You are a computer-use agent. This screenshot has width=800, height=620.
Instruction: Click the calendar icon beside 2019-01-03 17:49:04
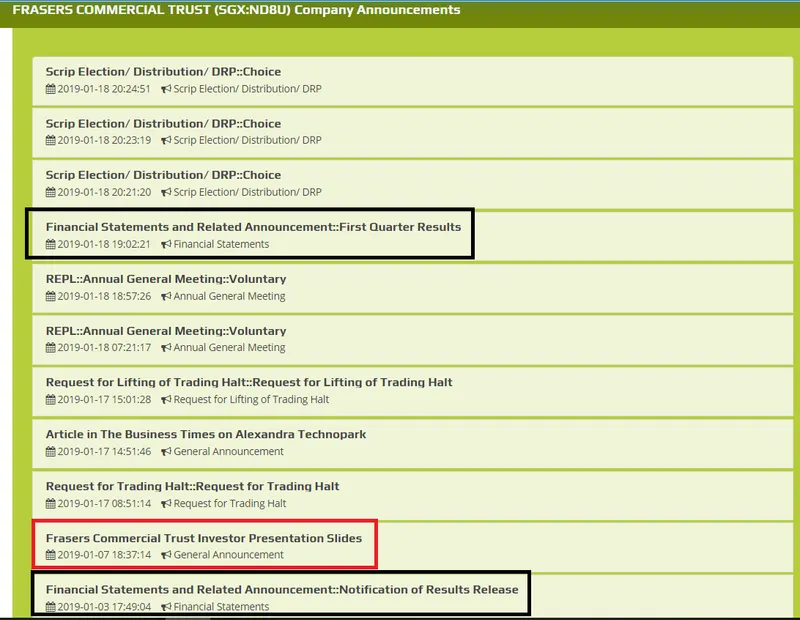coord(51,607)
